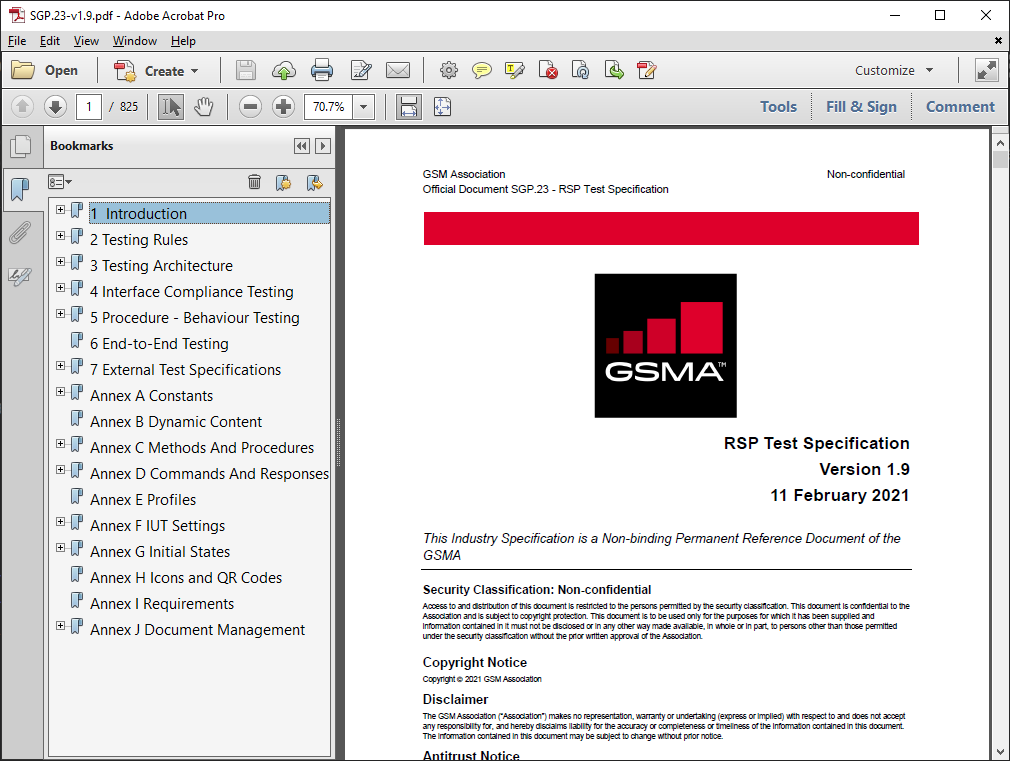The width and height of the screenshot is (1010, 761).
Task: Click the 70.7% zoom field
Action: click(x=329, y=106)
